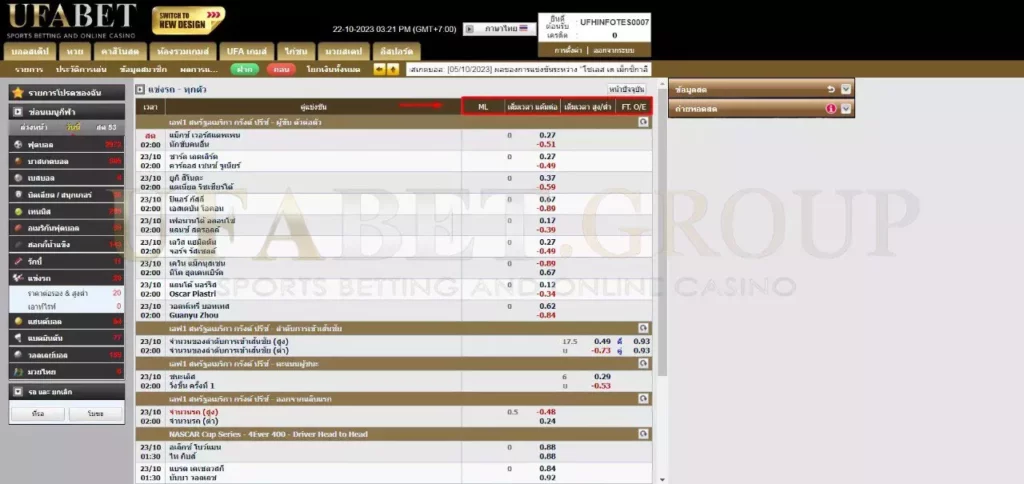Screen dimensions: 1024x484
Task: Click the green deposit button
Action: (243, 69)
